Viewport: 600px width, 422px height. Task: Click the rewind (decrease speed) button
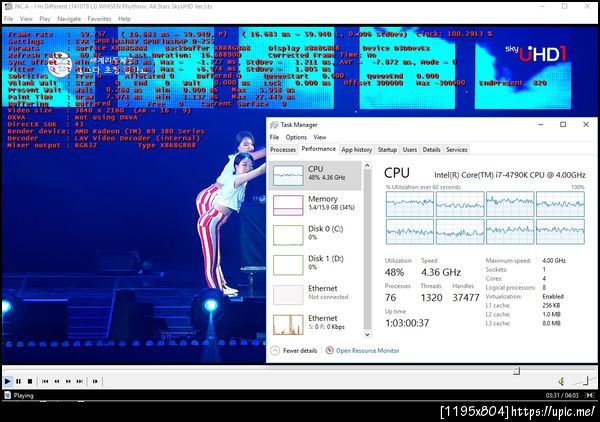(x=57, y=381)
